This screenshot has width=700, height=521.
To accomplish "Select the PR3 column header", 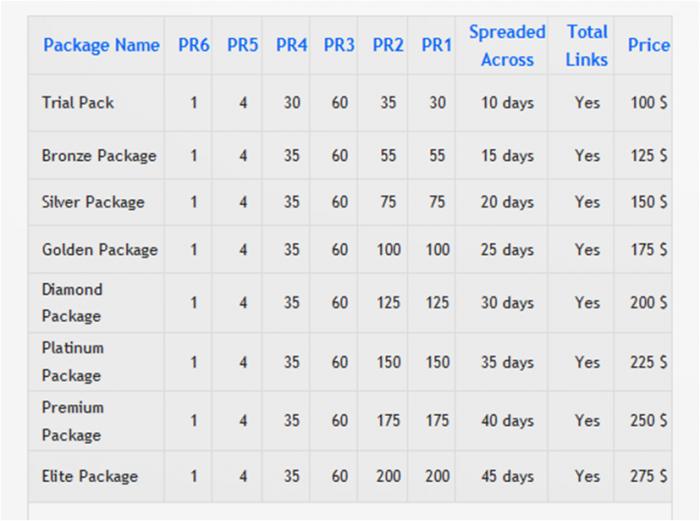I will click(339, 45).
